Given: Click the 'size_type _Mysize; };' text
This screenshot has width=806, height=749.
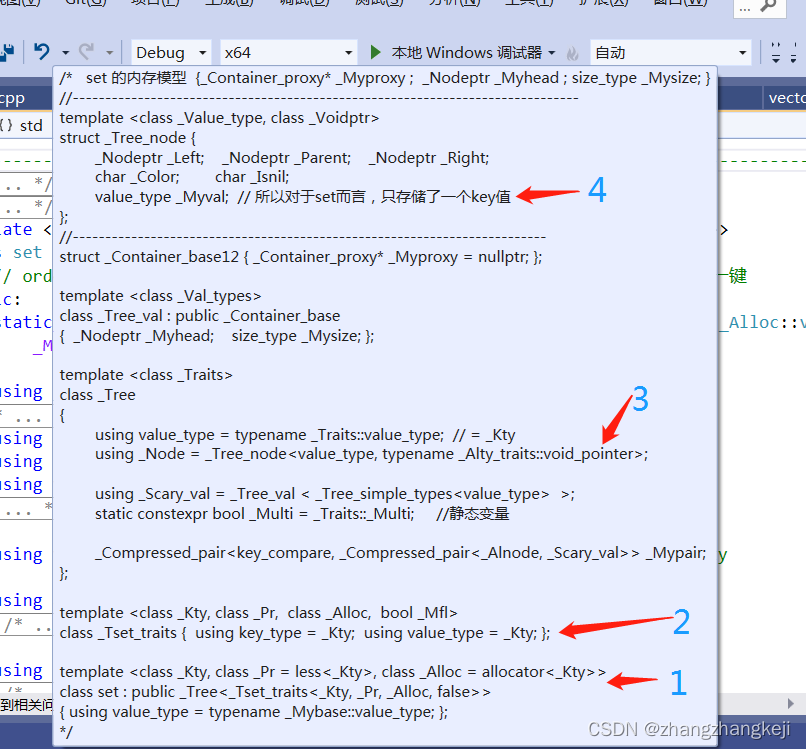Looking at the screenshot, I should [x=303, y=336].
